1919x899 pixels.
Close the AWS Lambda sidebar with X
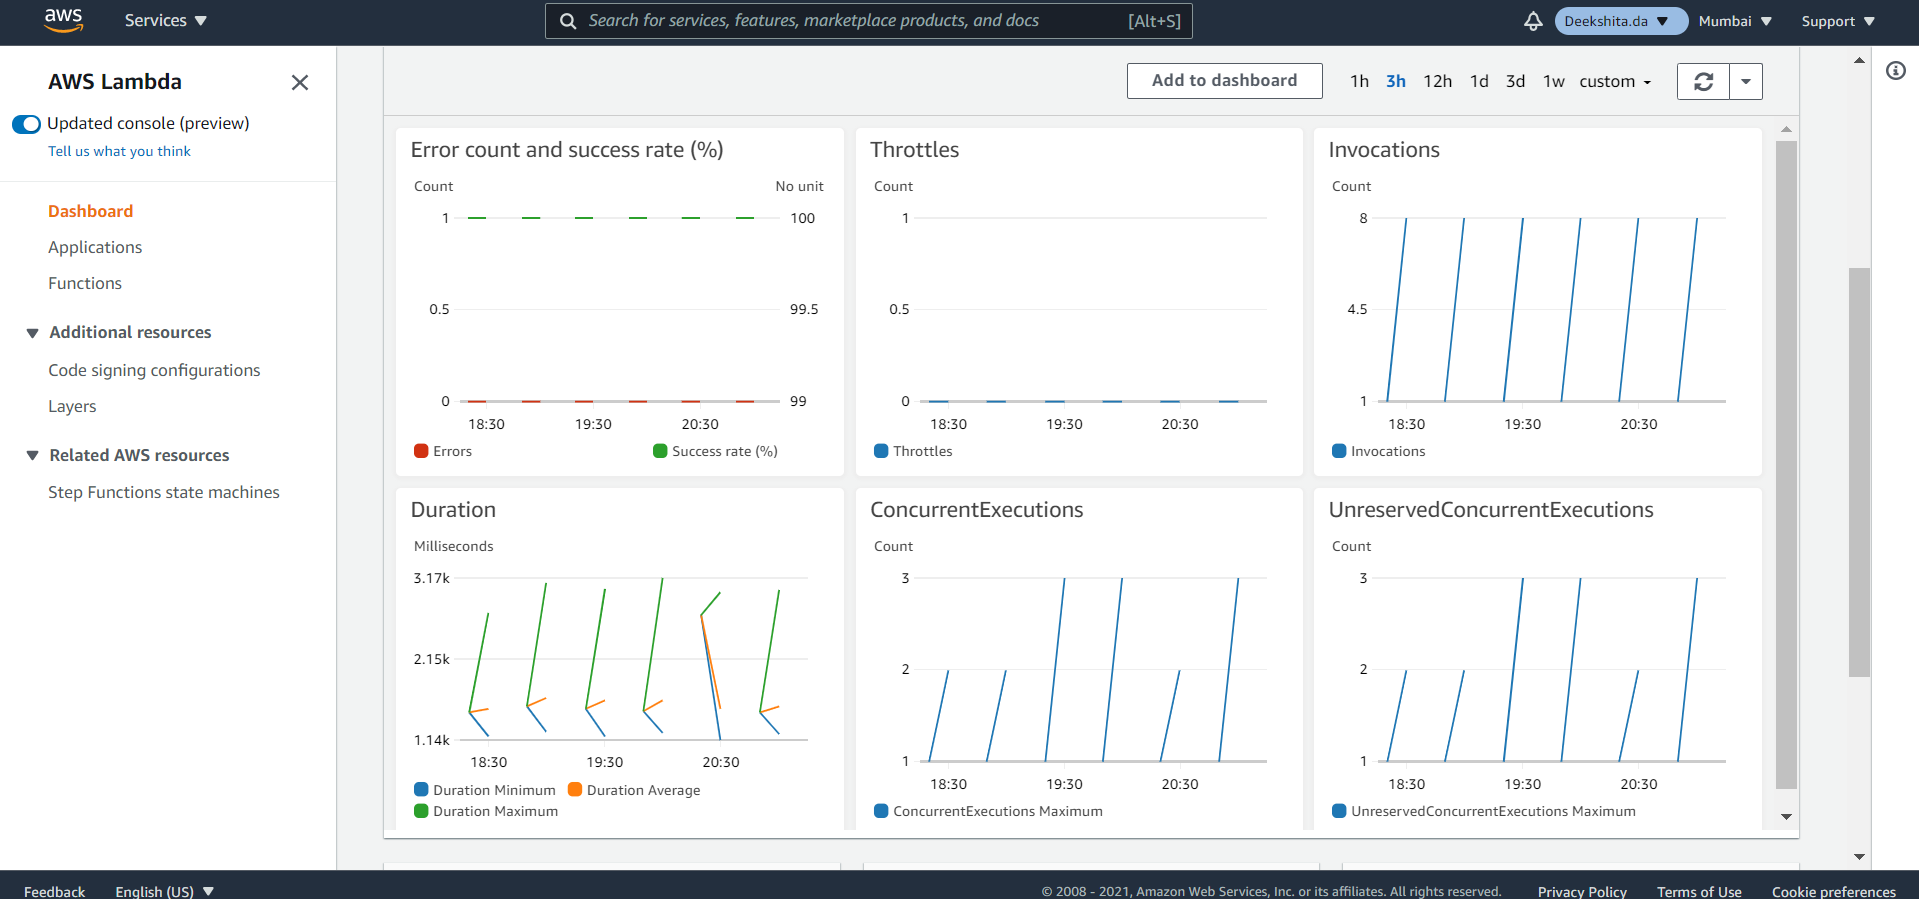(x=300, y=82)
